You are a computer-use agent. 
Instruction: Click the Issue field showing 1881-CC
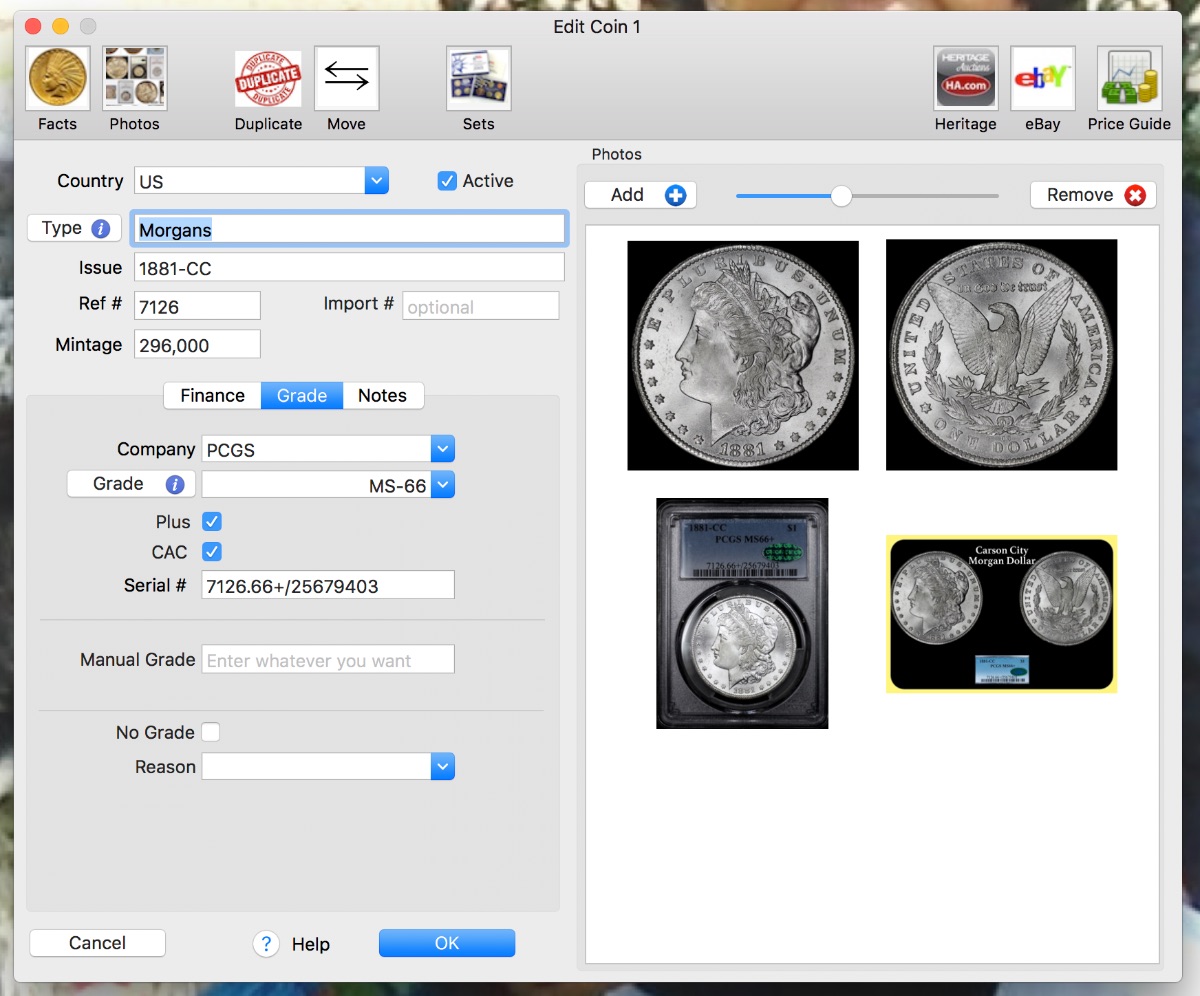tap(349, 268)
